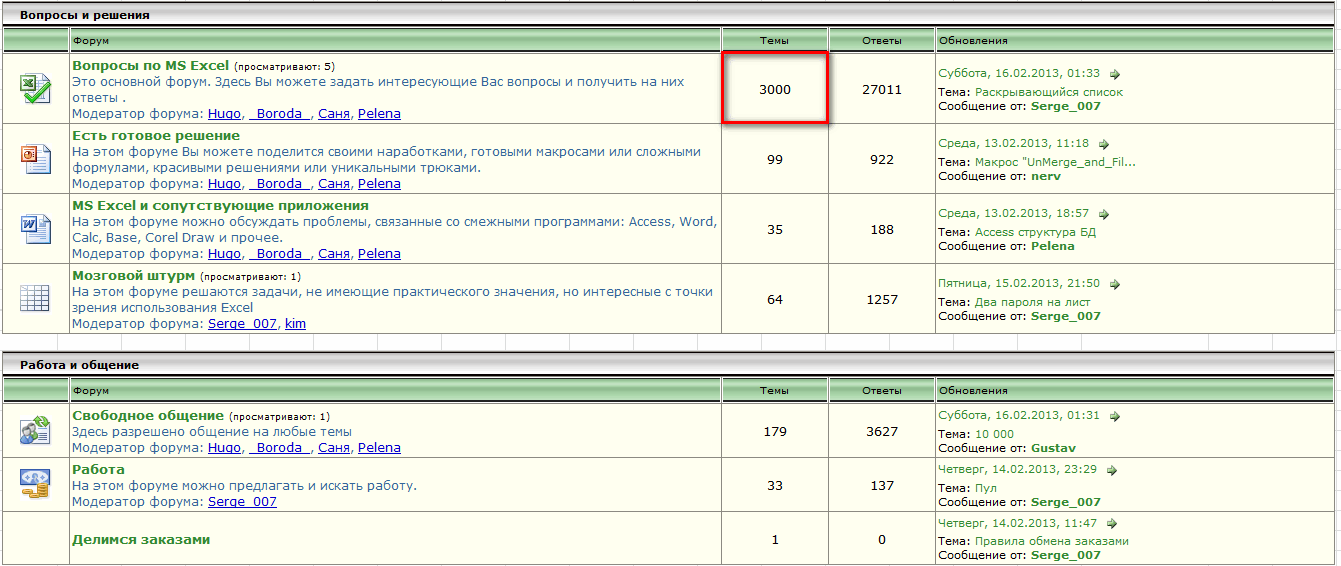Click date Суббота, 16.02.2013, 01:33
Screen dimensions: 1341x566
click(x=1019, y=74)
